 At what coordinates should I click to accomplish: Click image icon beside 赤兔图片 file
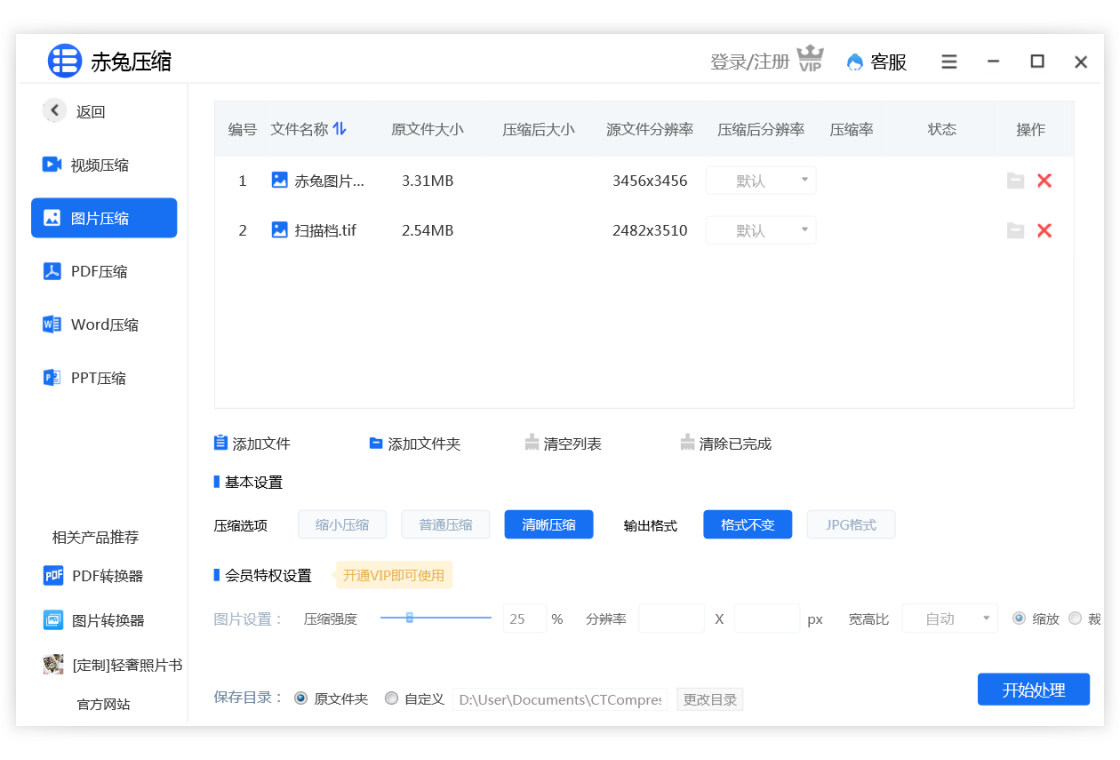(279, 180)
